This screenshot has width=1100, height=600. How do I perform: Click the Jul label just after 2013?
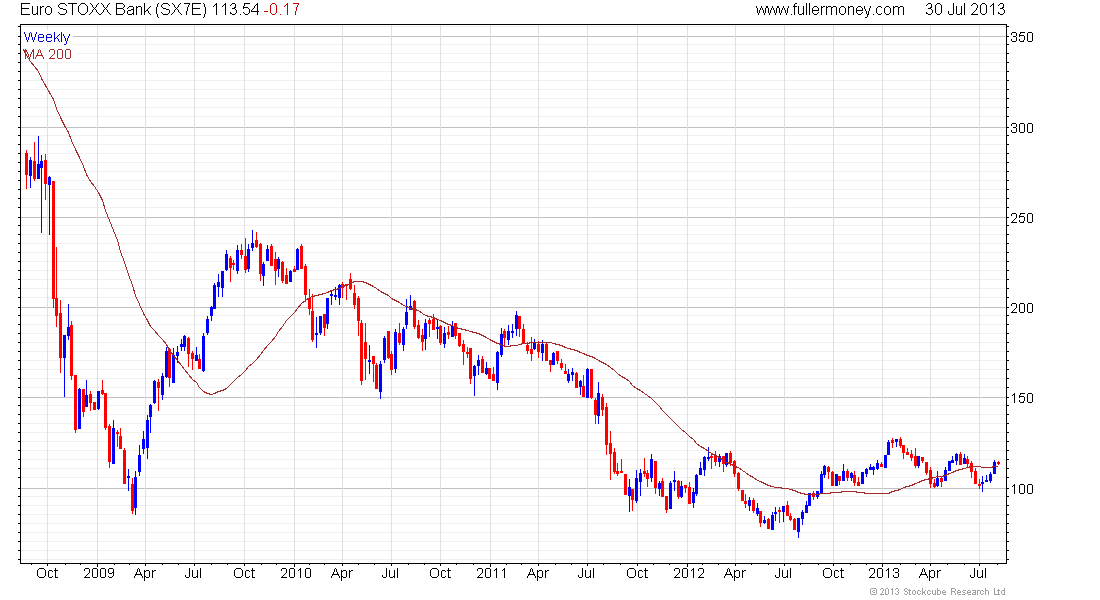pos(978,573)
